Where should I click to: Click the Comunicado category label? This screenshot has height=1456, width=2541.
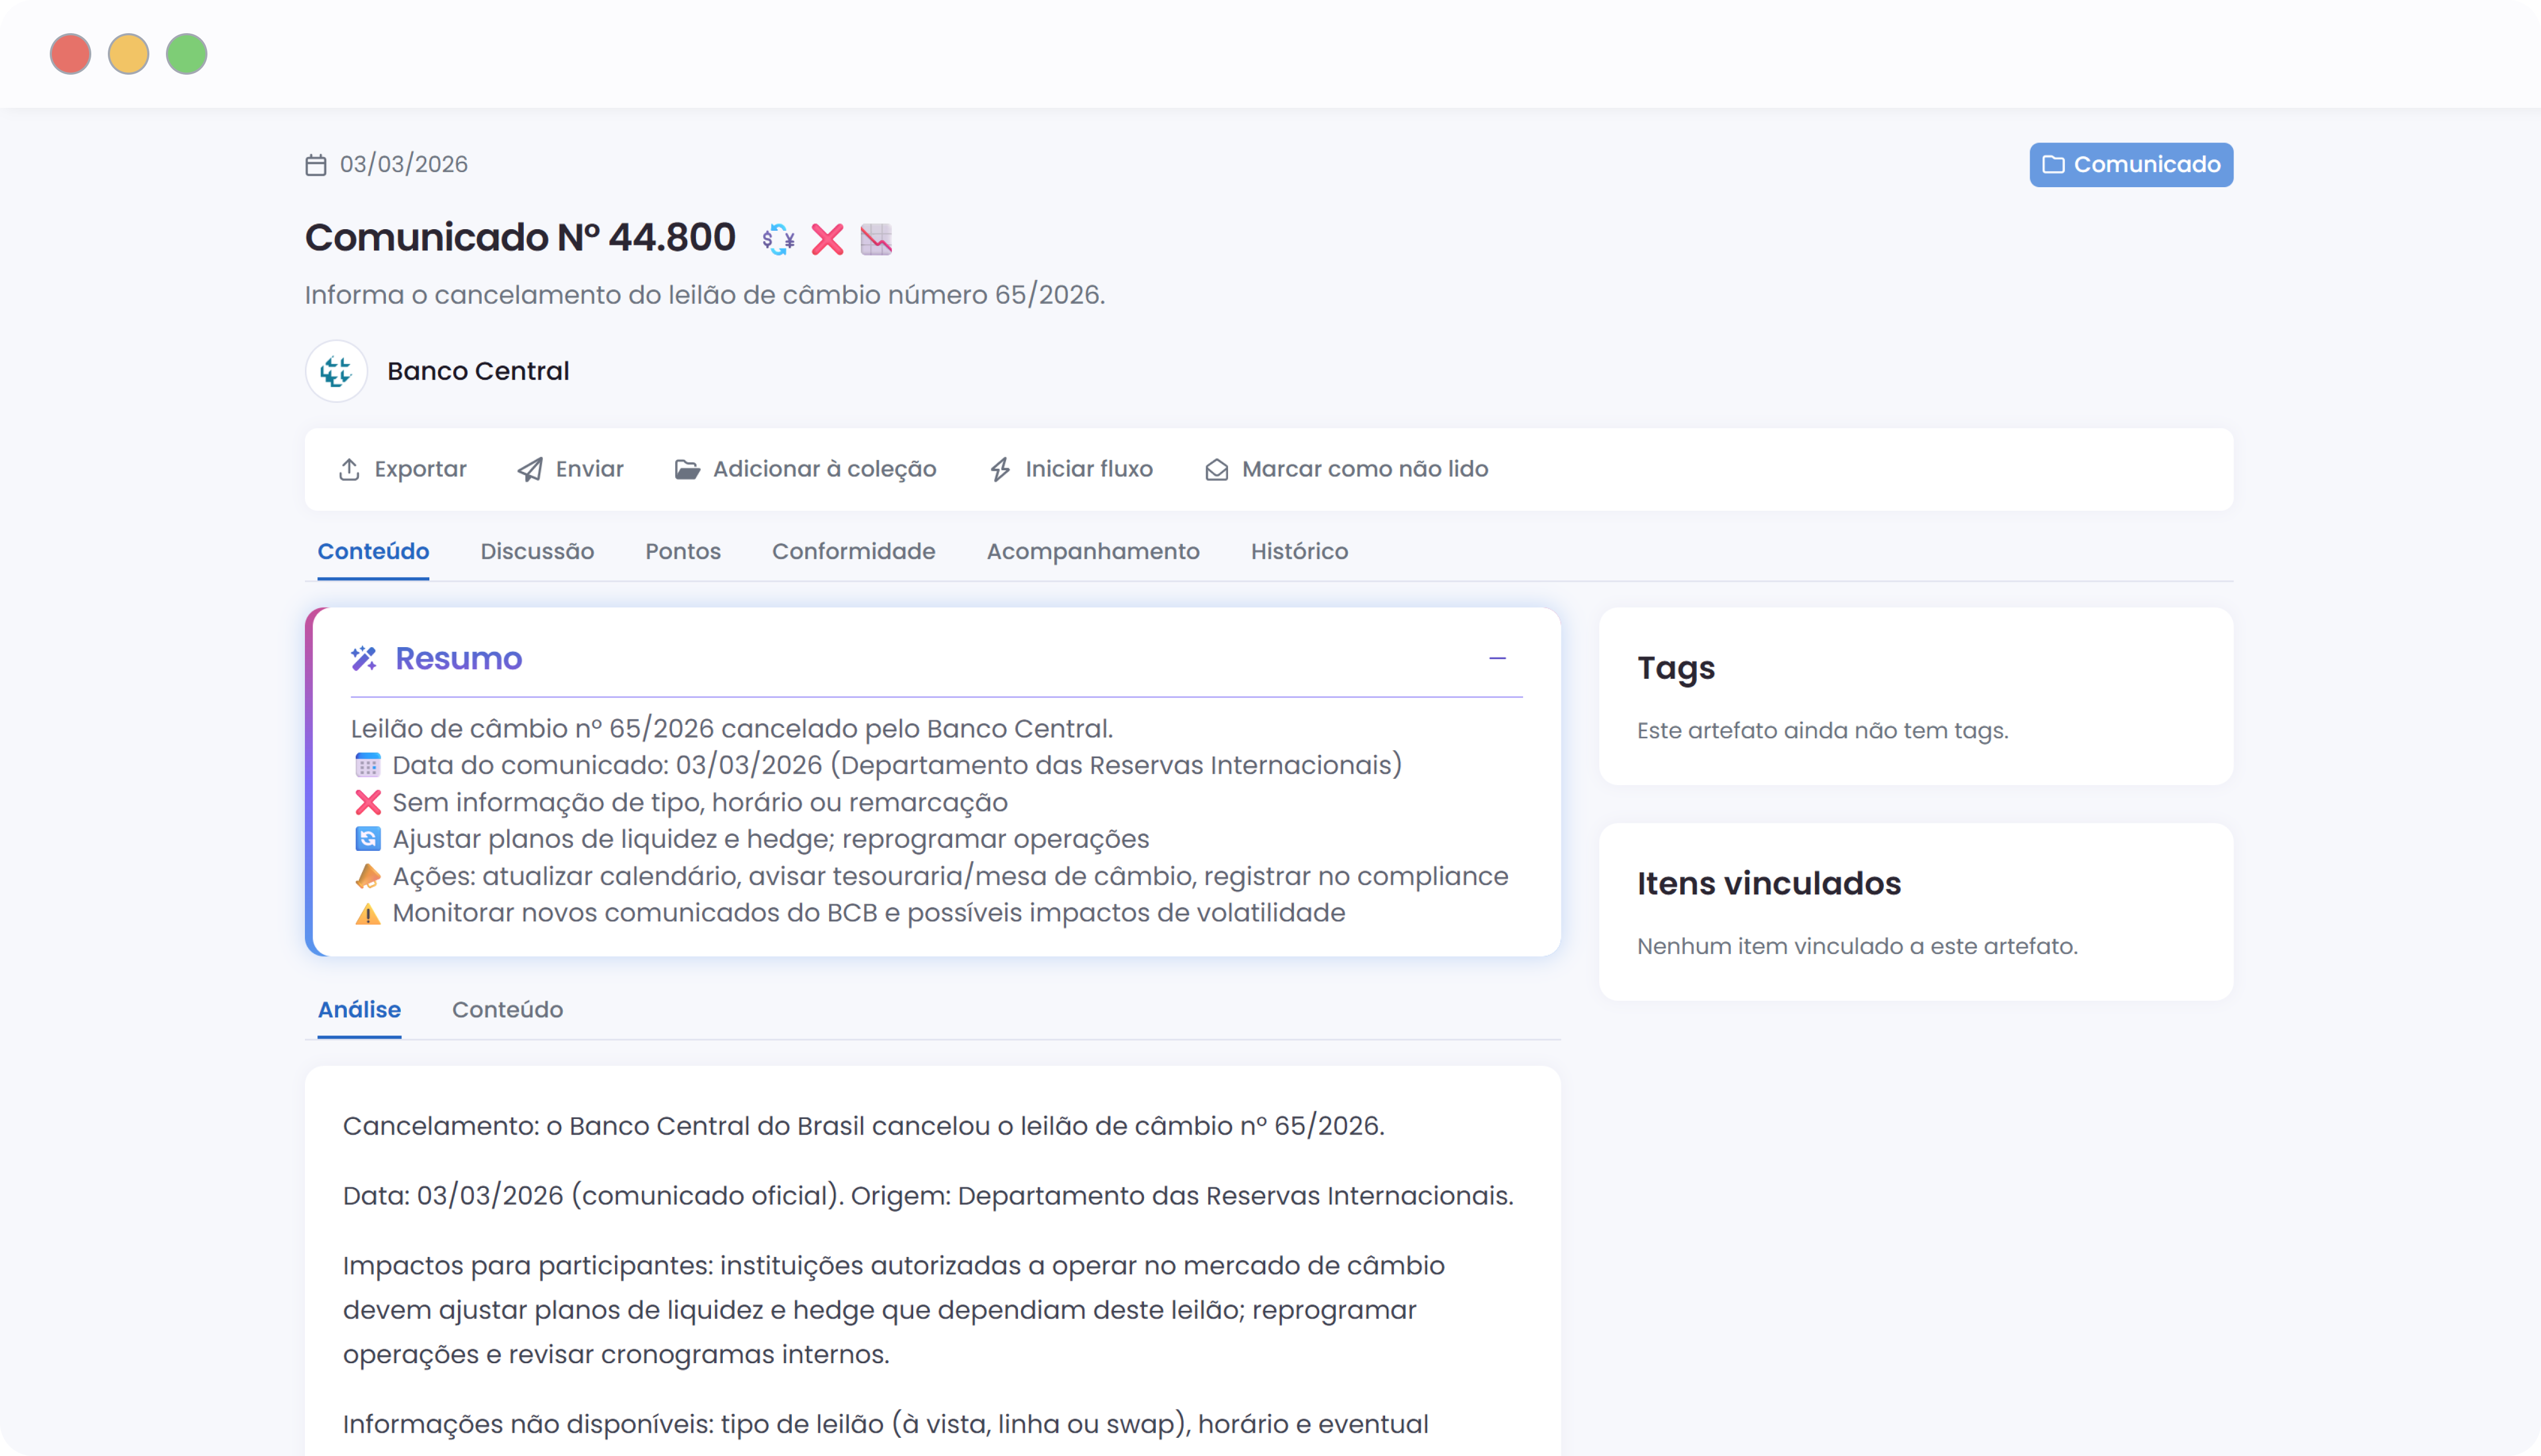[2147, 165]
